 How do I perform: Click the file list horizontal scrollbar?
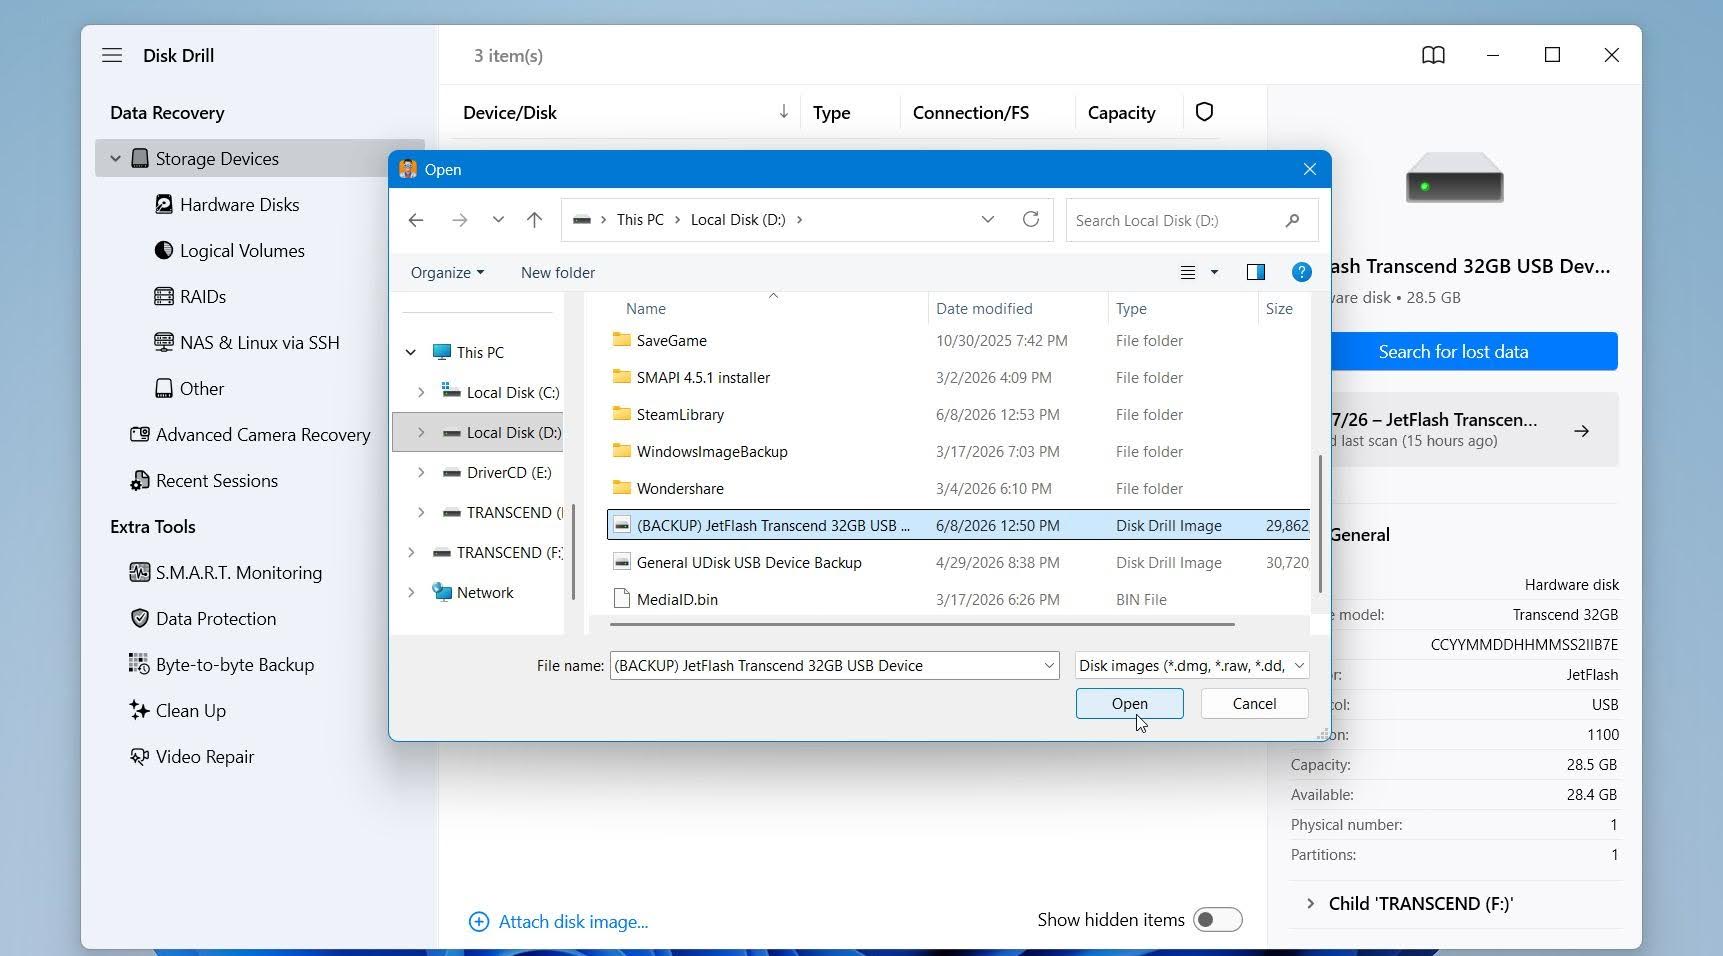click(921, 624)
